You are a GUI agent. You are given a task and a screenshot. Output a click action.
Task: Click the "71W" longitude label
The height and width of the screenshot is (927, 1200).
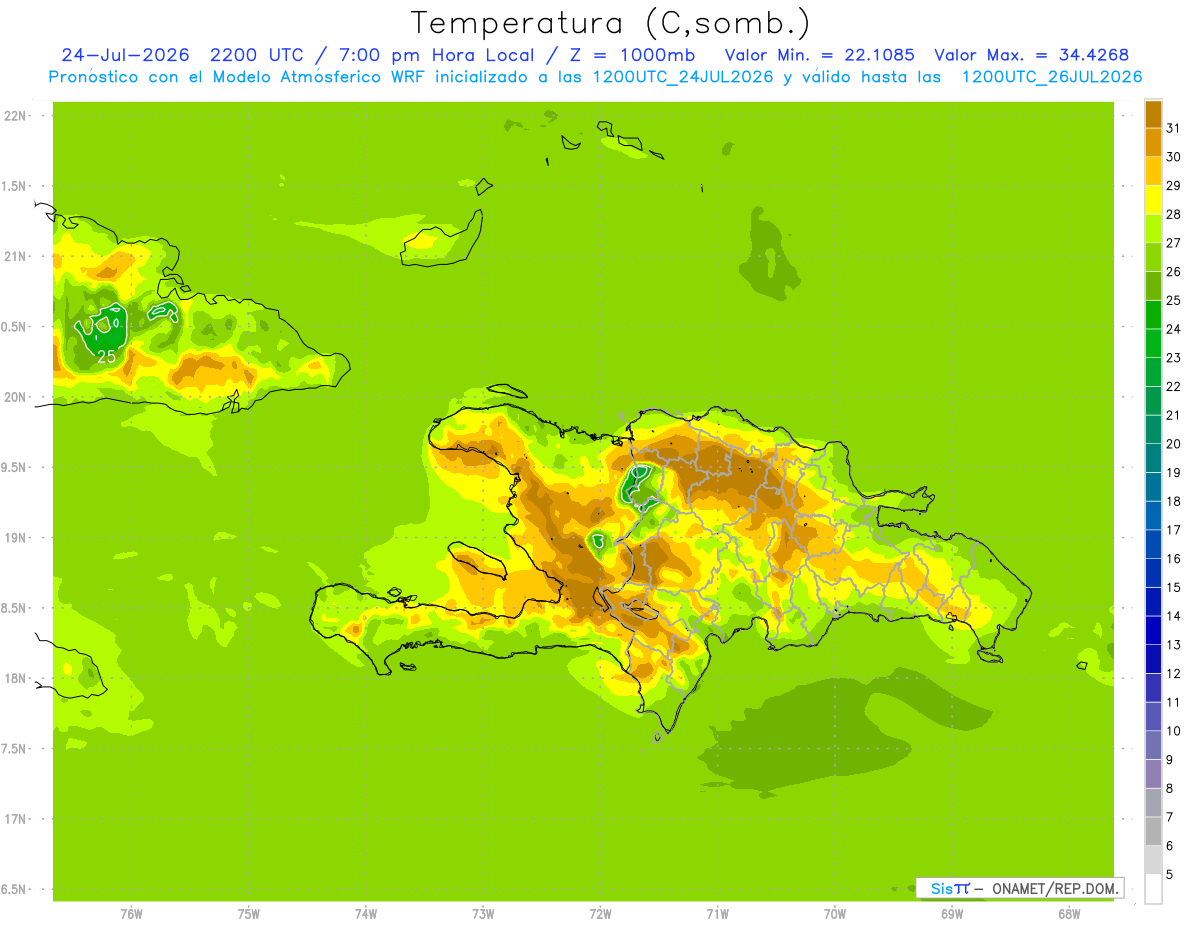click(x=717, y=913)
